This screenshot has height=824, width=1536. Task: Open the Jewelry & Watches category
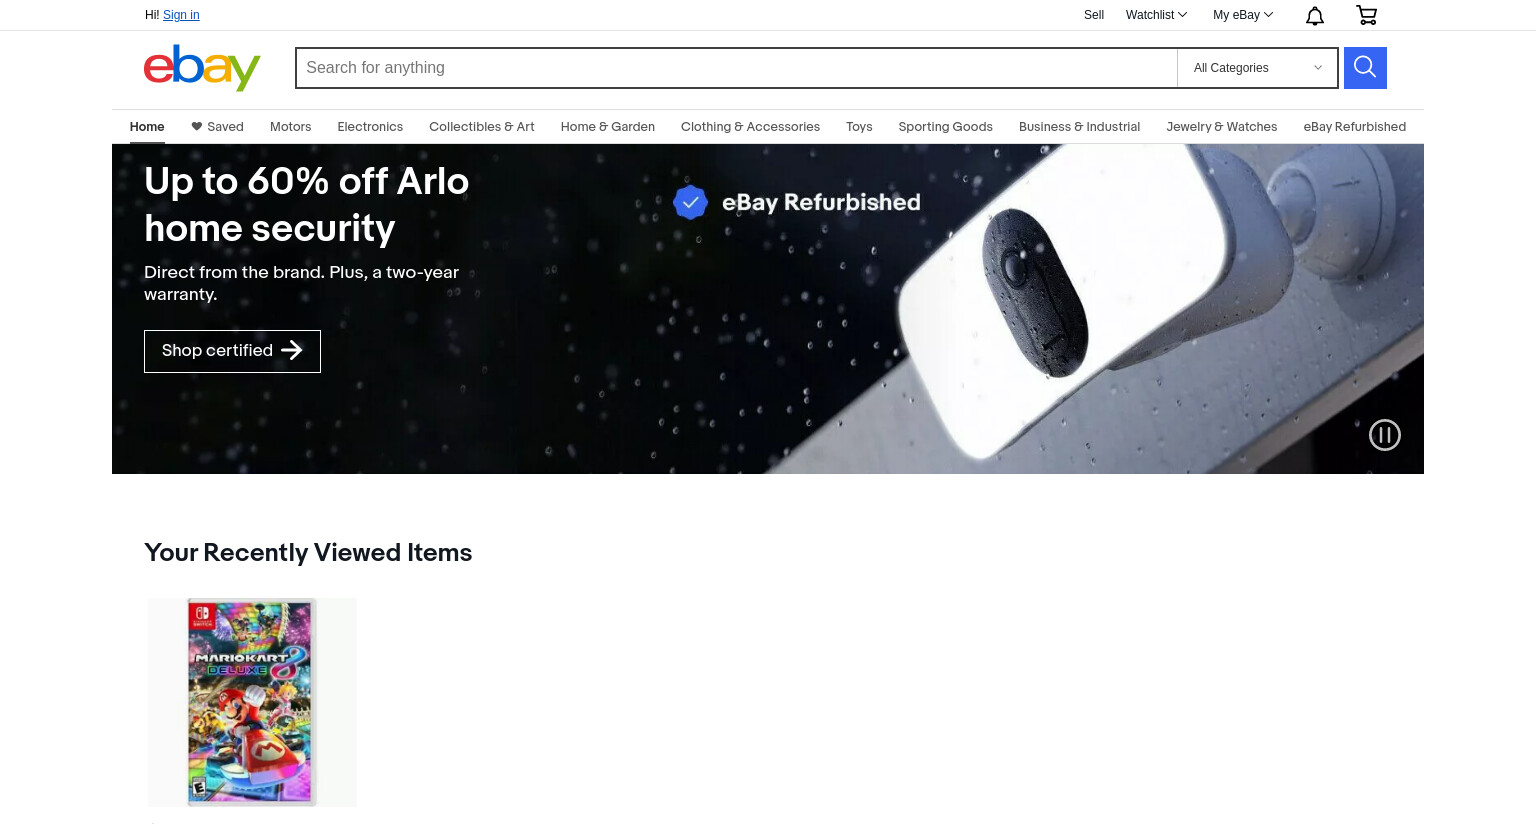pyautogui.click(x=1222, y=127)
